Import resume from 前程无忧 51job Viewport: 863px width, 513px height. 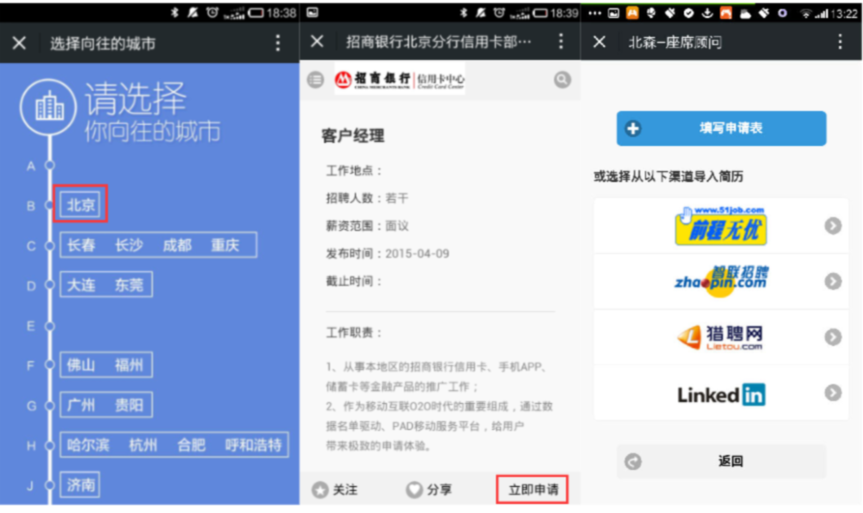[721, 226]
